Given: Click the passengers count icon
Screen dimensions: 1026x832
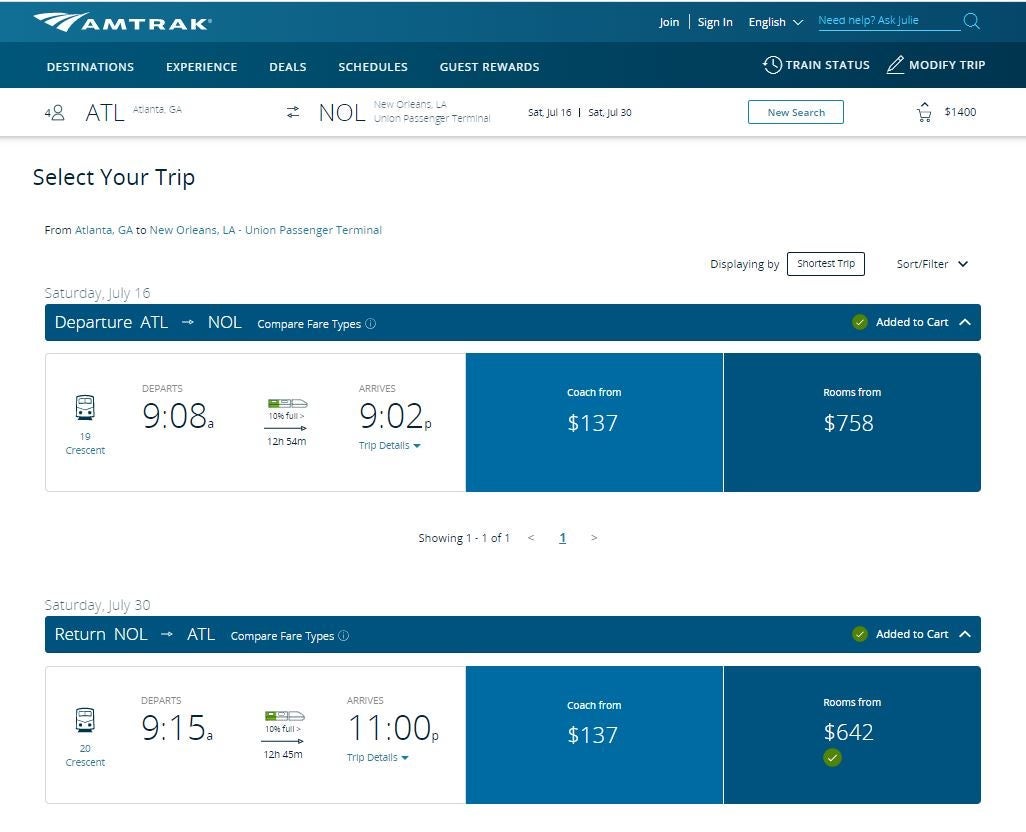Looking at the screenshot, I should pos(54,113).
